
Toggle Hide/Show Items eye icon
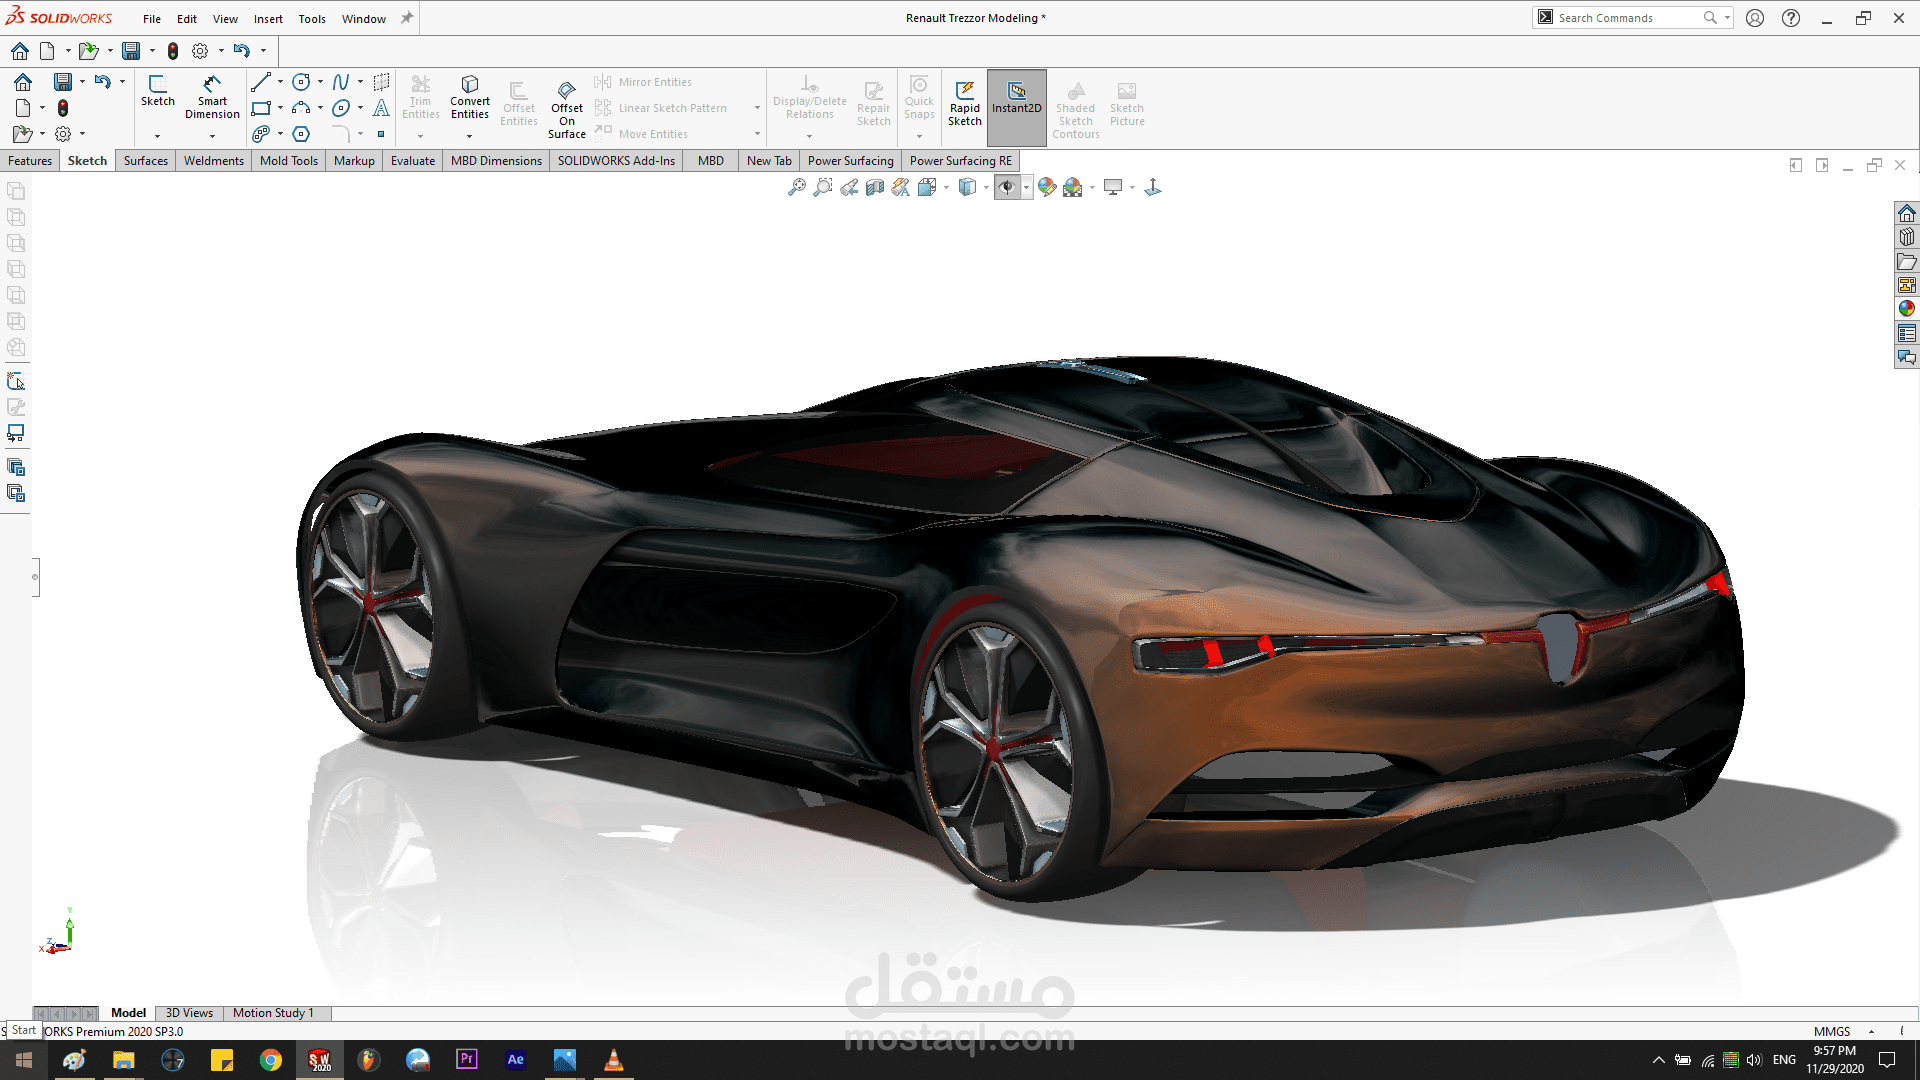point(1006,187)
